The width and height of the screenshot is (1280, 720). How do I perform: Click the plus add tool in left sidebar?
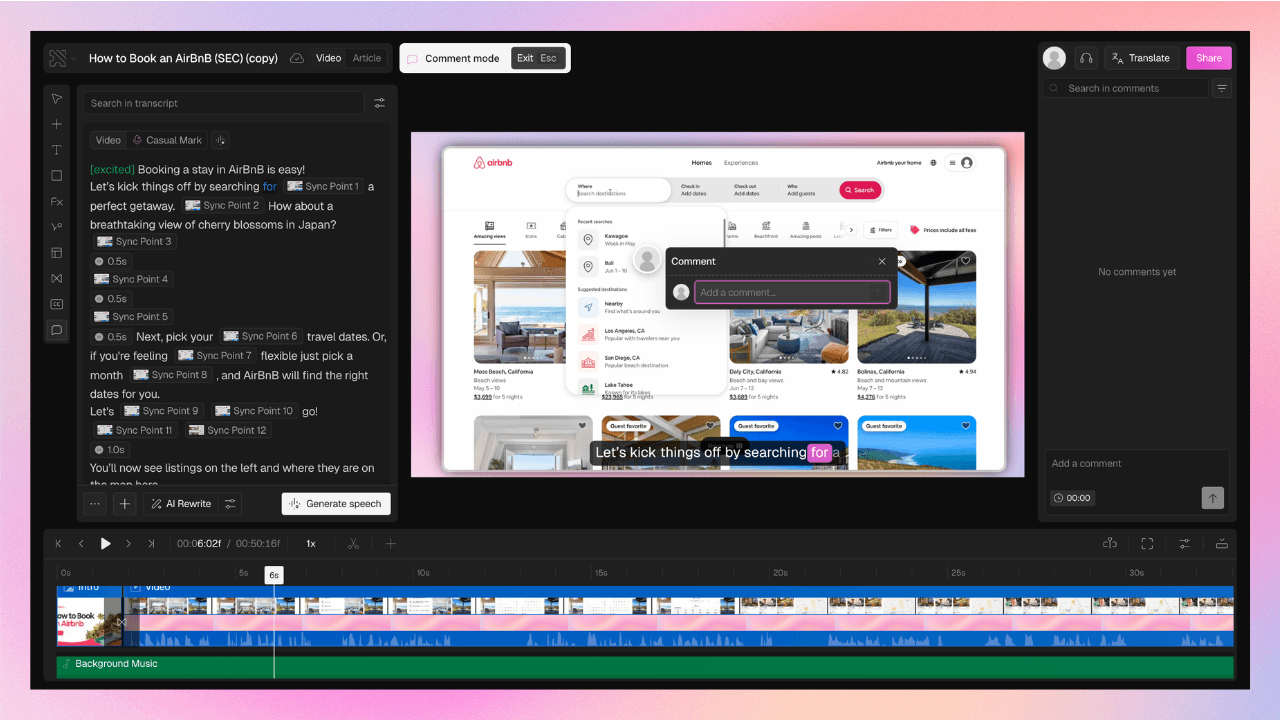[x=57, y=124]
